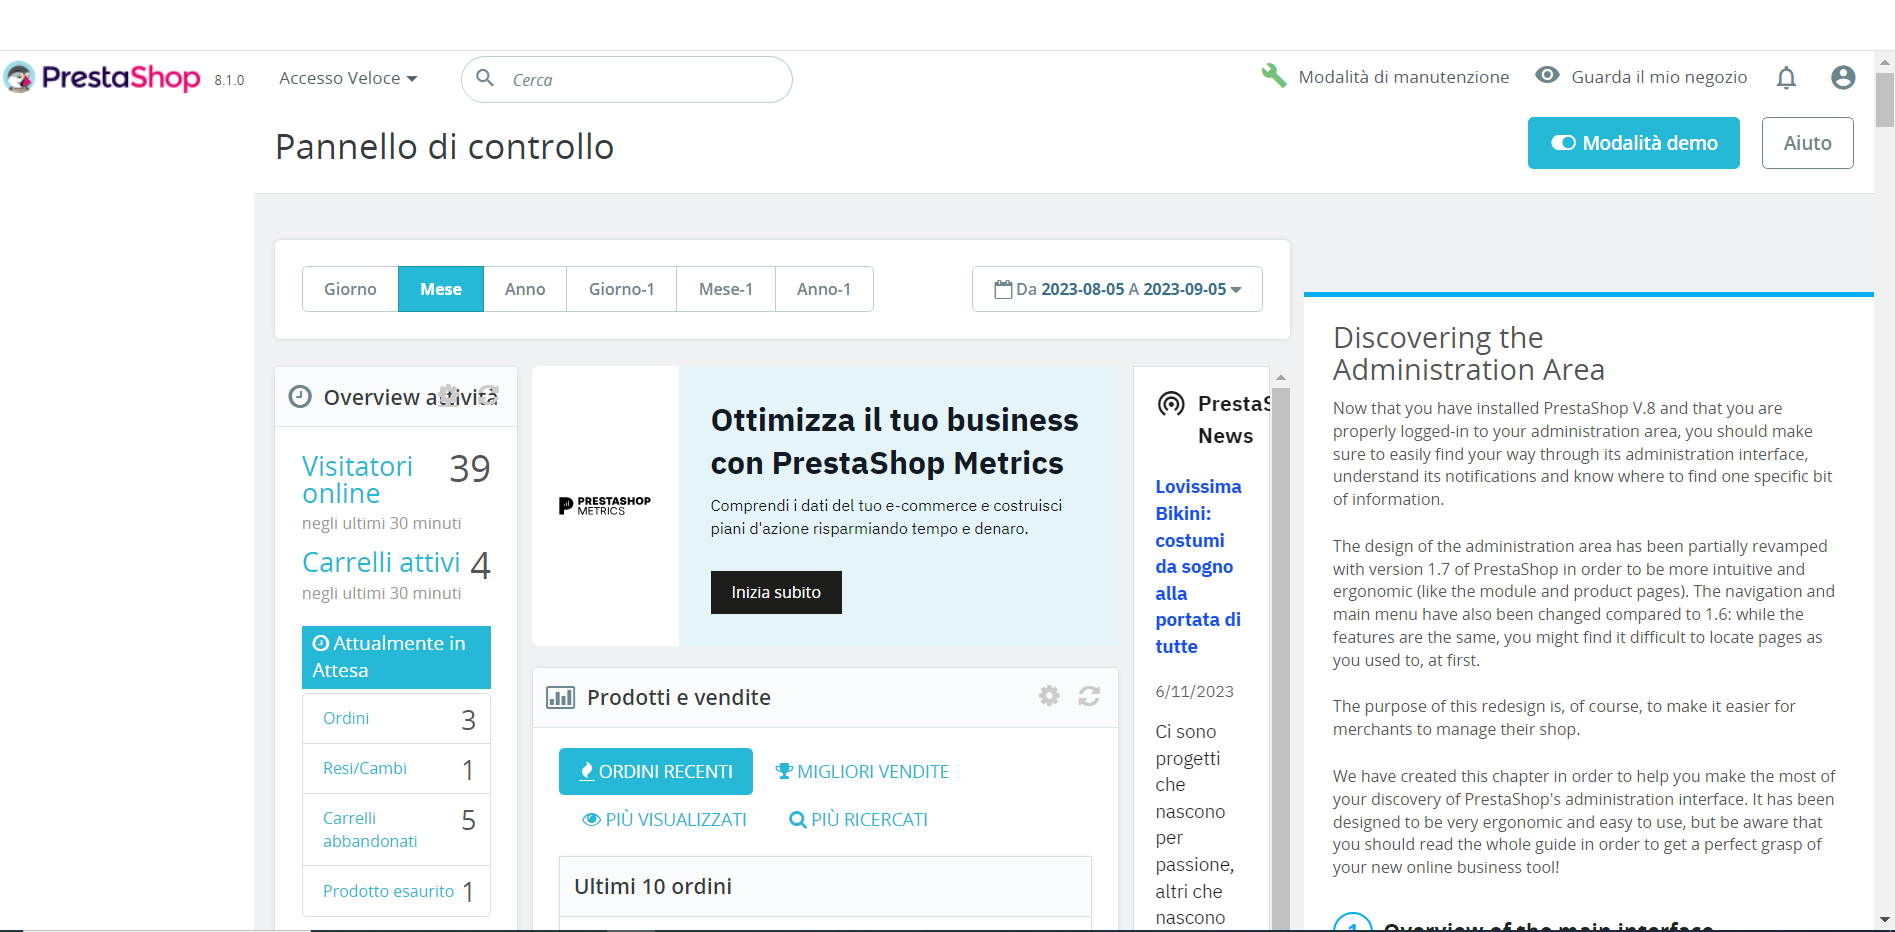Click the Attualmente in Attesa header

[x=396, y=657]
